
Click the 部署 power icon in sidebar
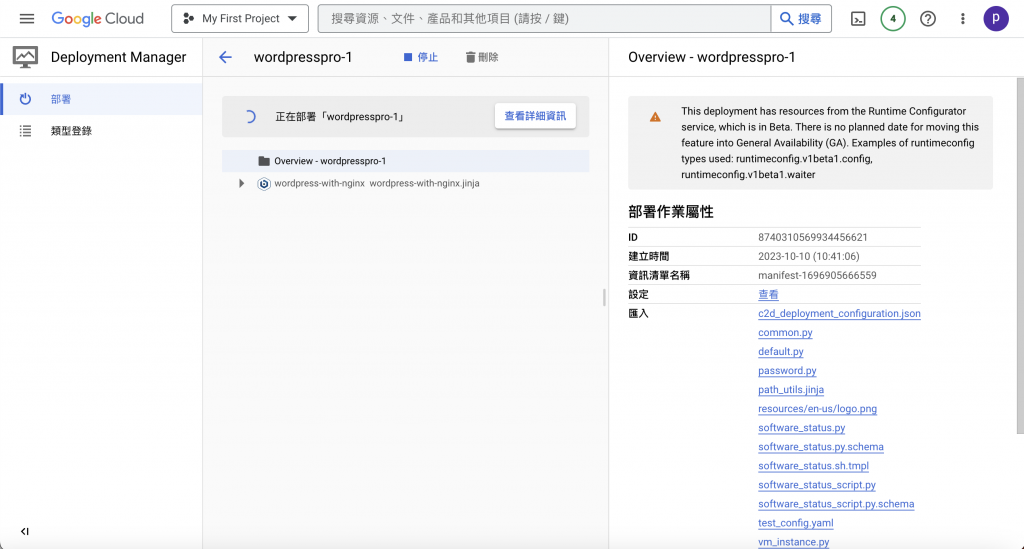(x=25, y=99)
